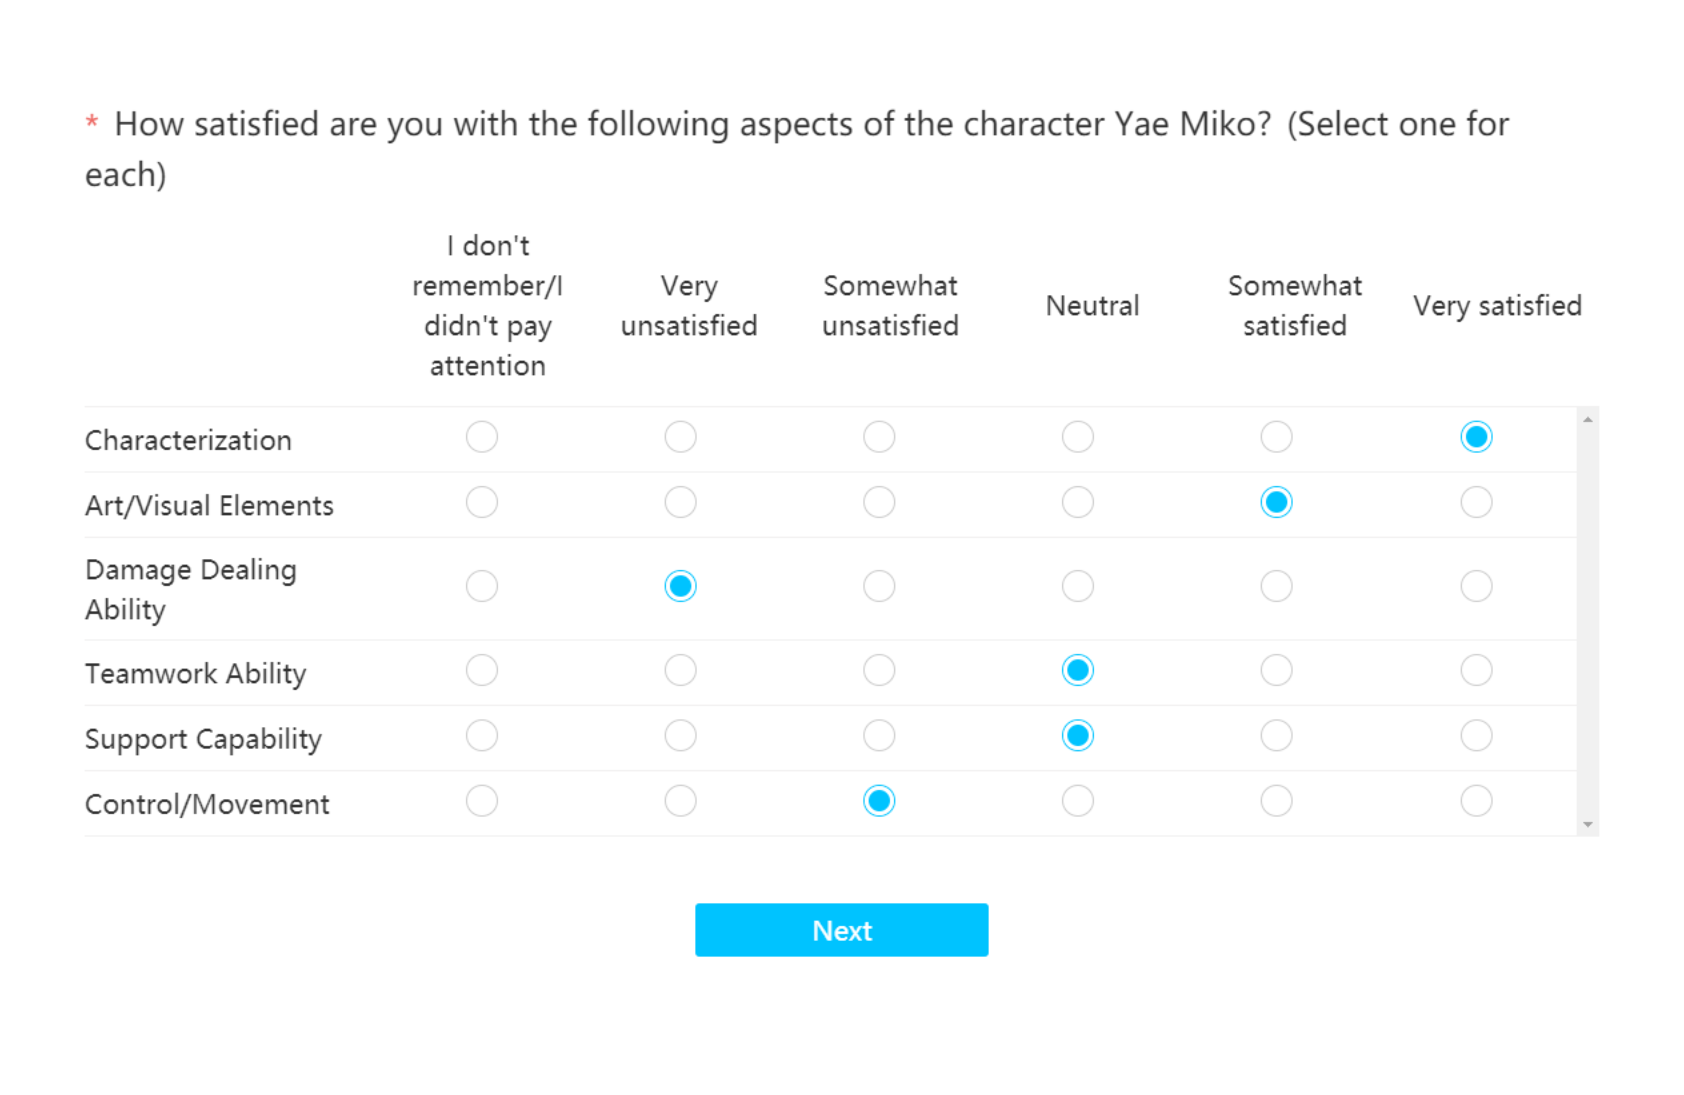Image resolution: width=1684 pixels, height=1095 pixels.
Task: Mark Damage Dealing Ability as Very satisfied
Action: pos(1475,586)
